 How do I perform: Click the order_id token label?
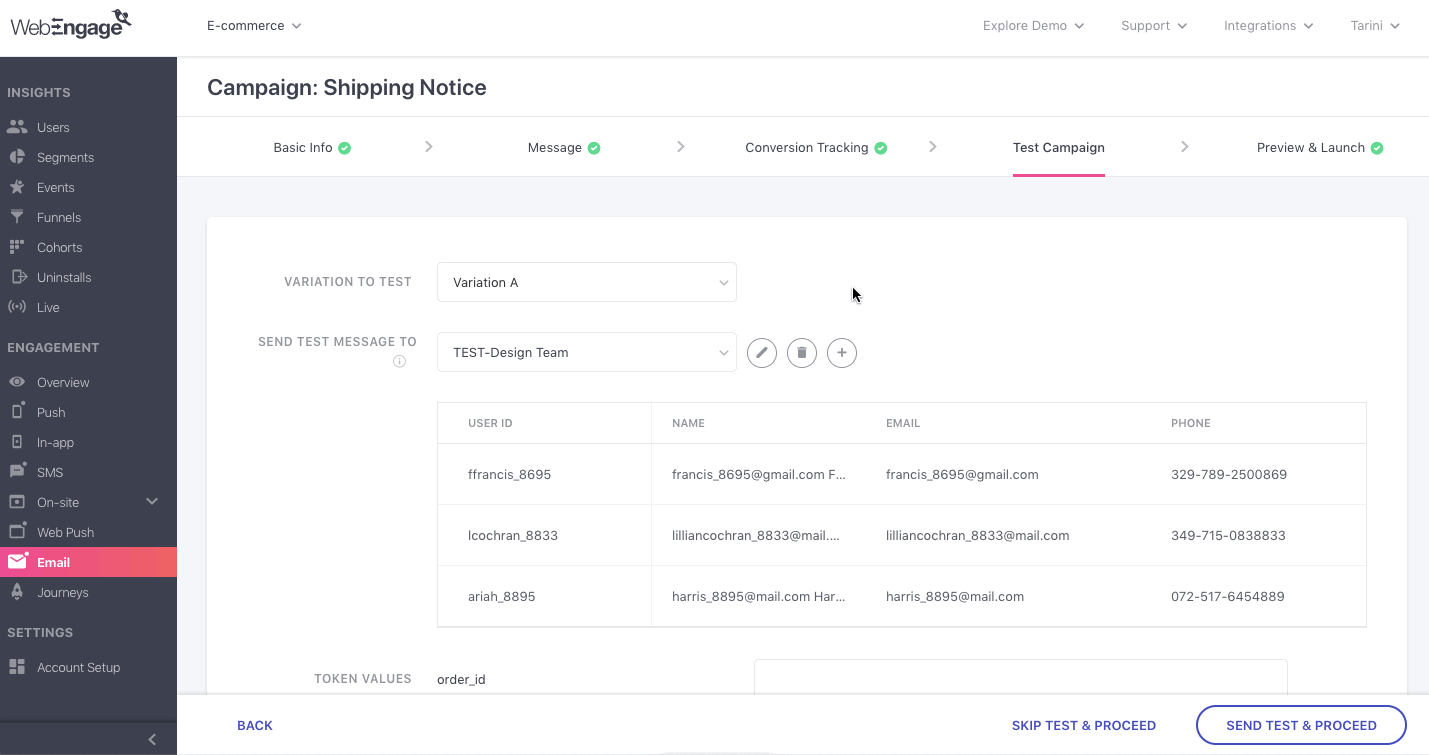tap(461, 679)
